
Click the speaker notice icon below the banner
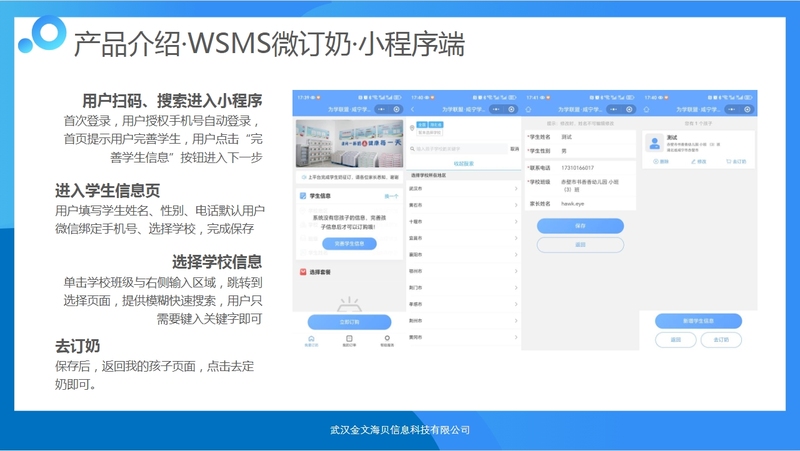(x=304, y=177)
